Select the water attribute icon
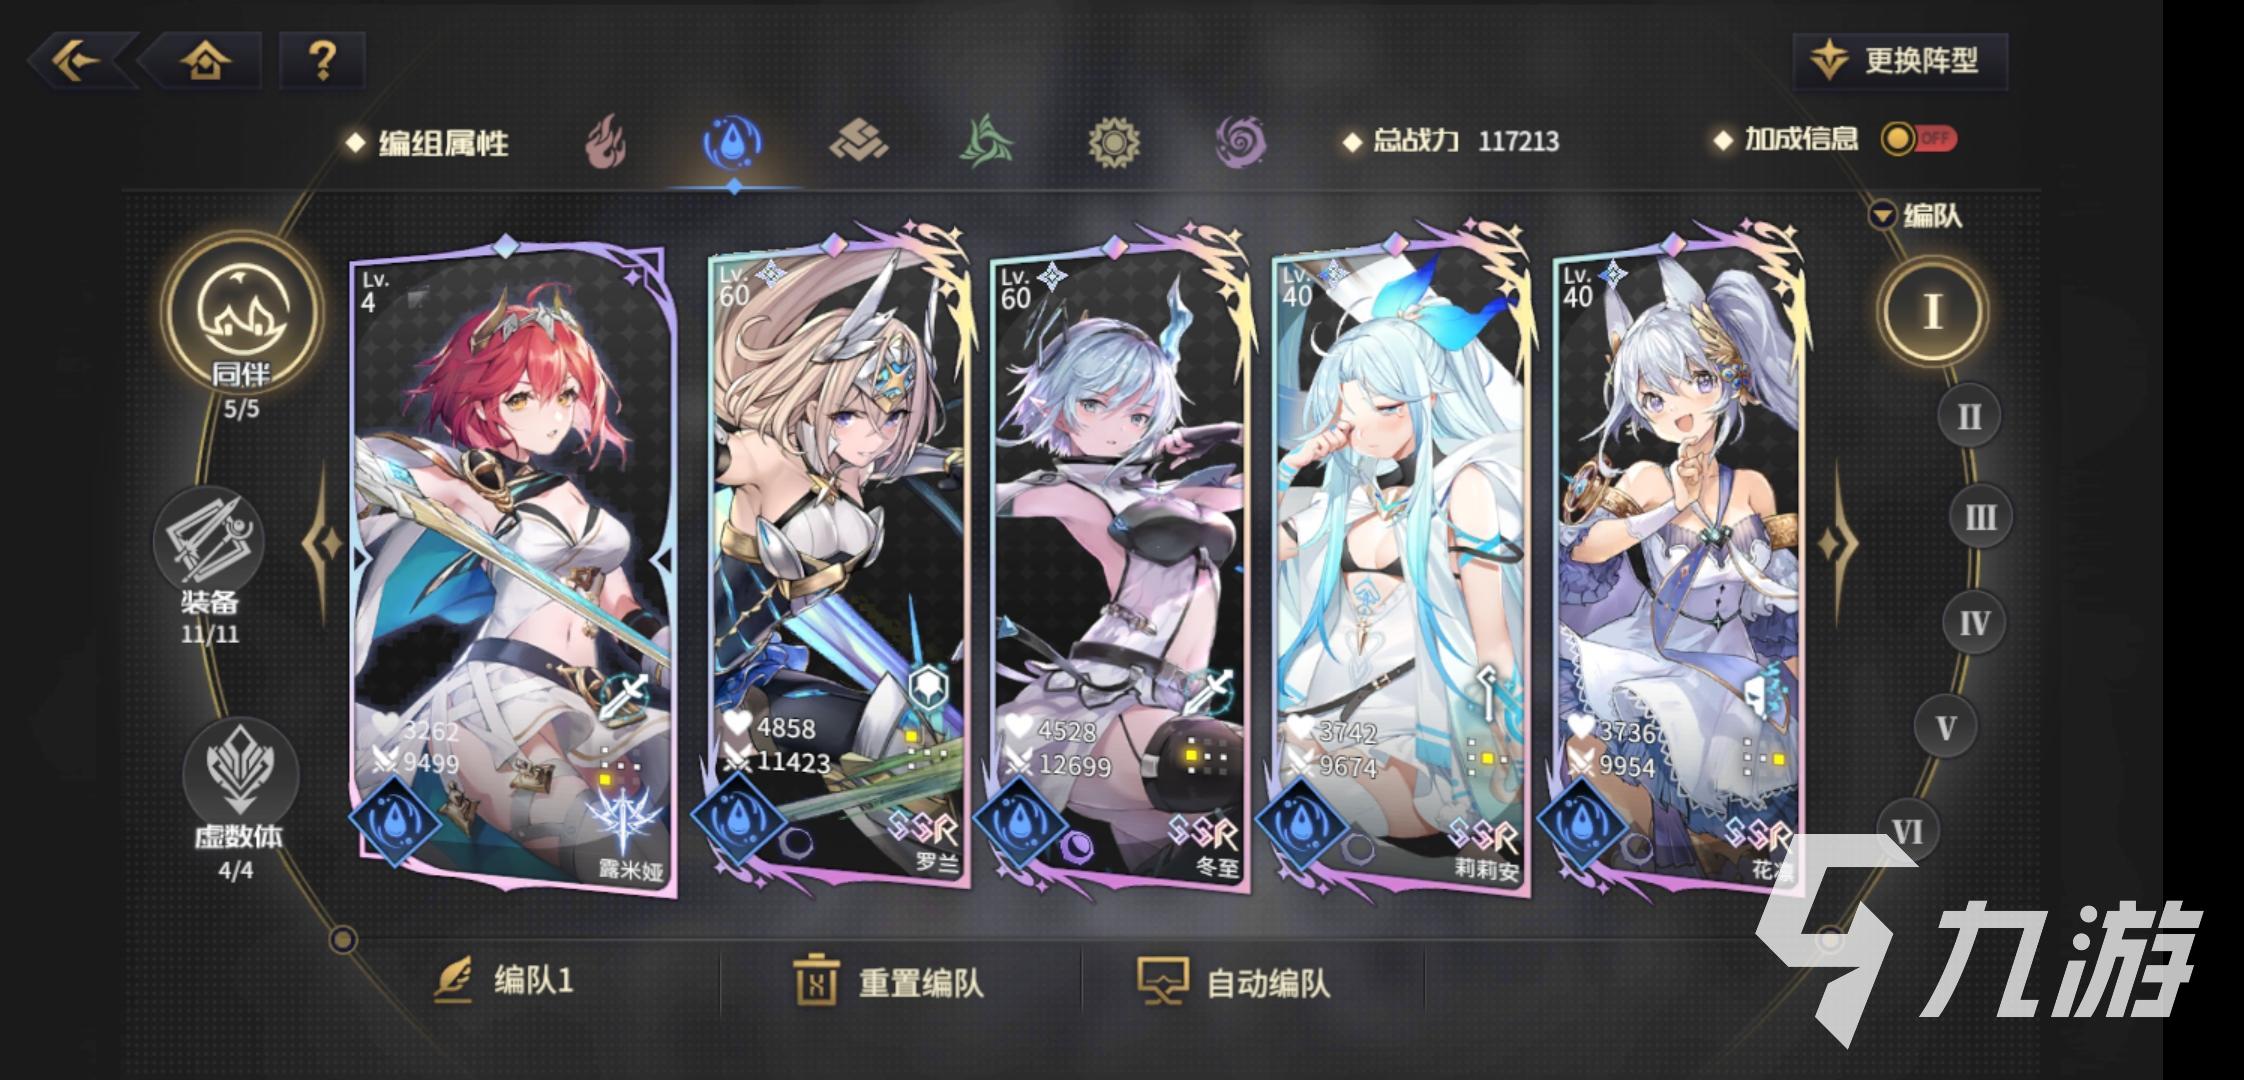2244x1080 pixels. [x=733, y=142]
